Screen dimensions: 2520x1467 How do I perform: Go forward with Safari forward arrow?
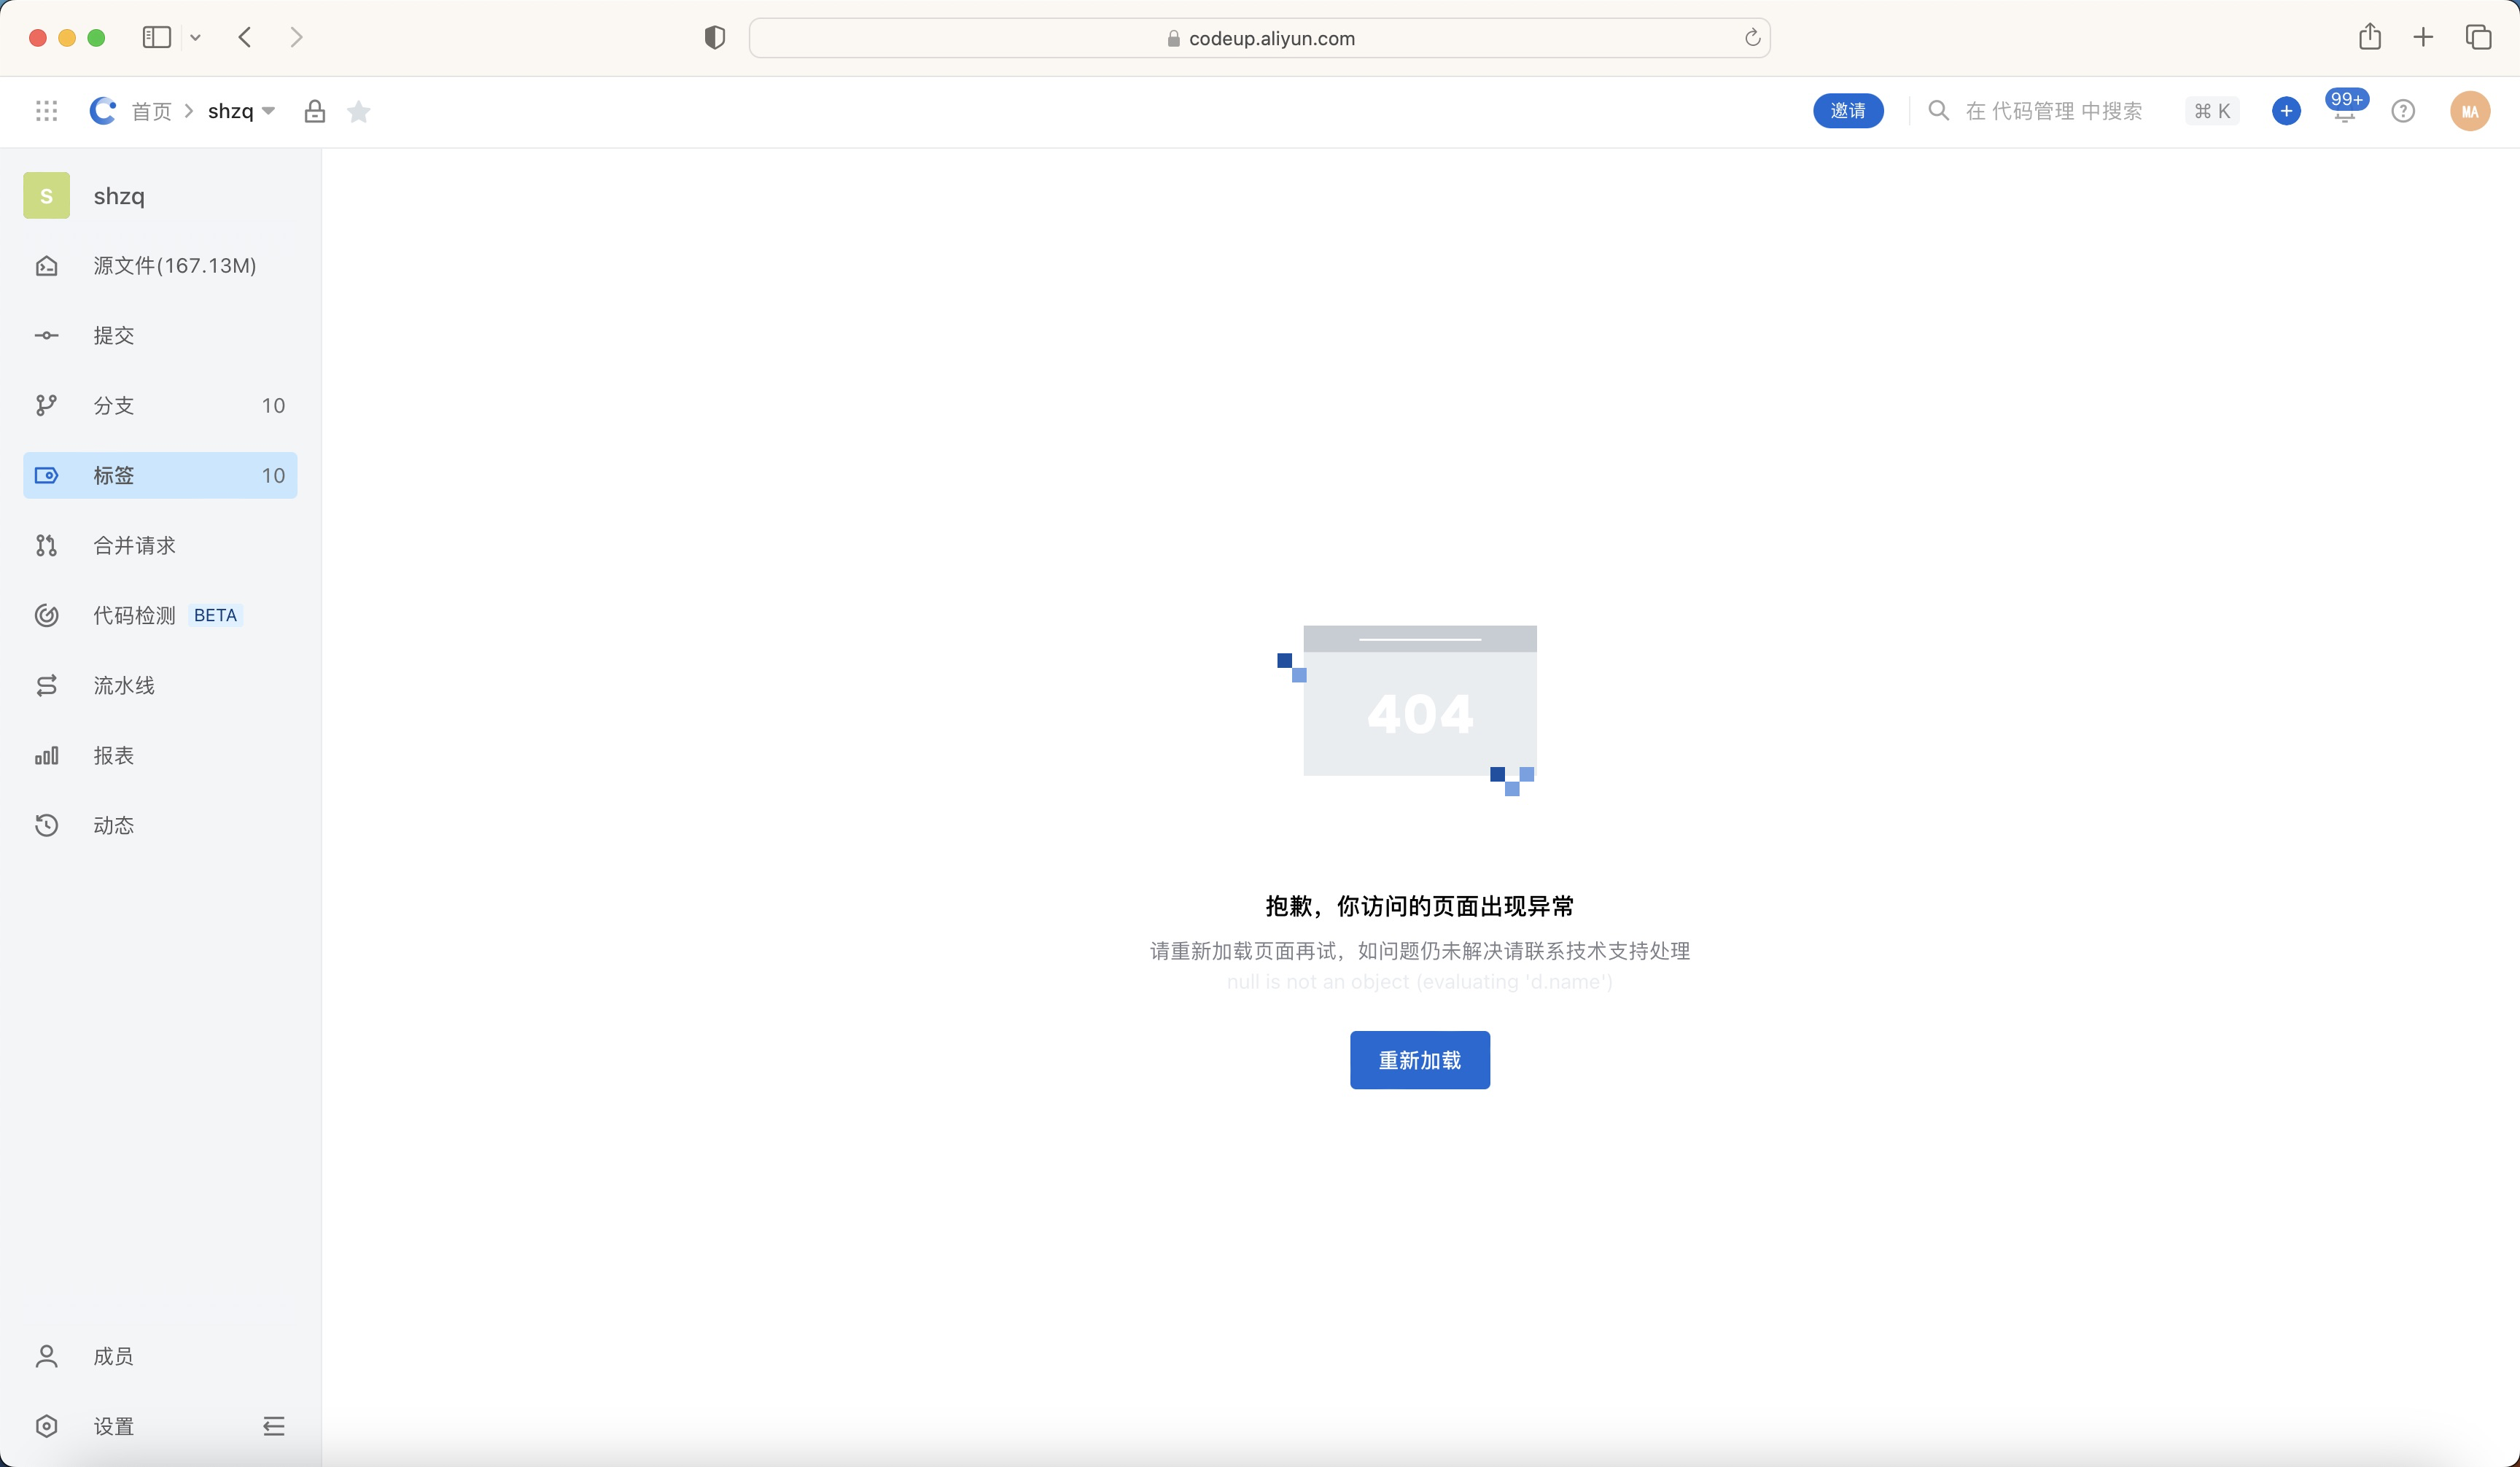tap(296, 37)
